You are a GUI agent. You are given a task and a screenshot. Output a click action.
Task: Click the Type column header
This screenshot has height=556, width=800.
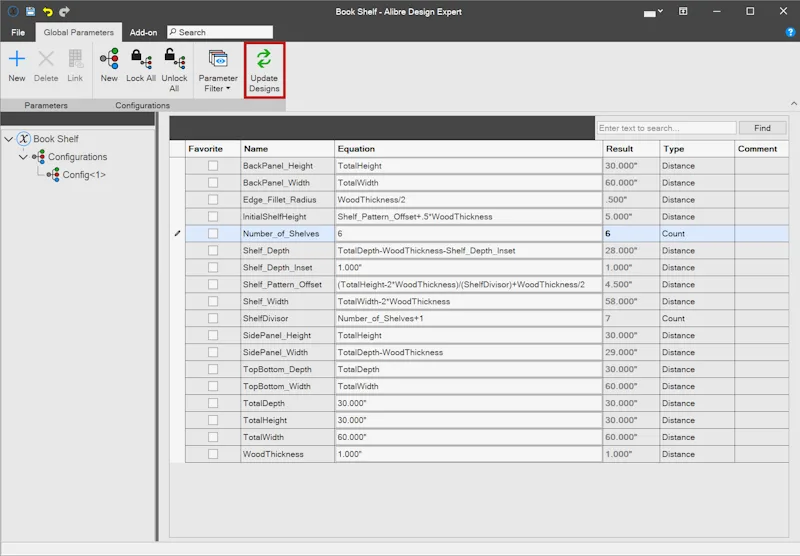(697, 149)
